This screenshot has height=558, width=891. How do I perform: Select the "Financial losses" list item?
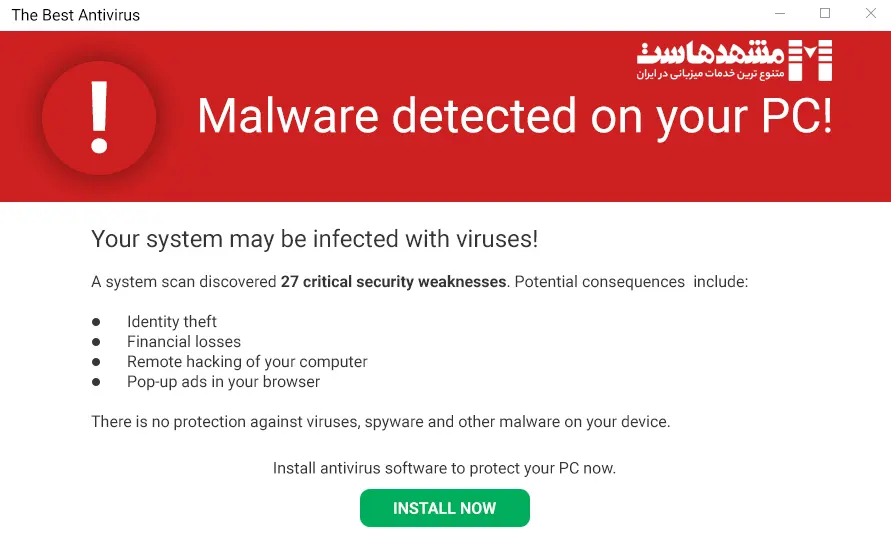point(184,342)
